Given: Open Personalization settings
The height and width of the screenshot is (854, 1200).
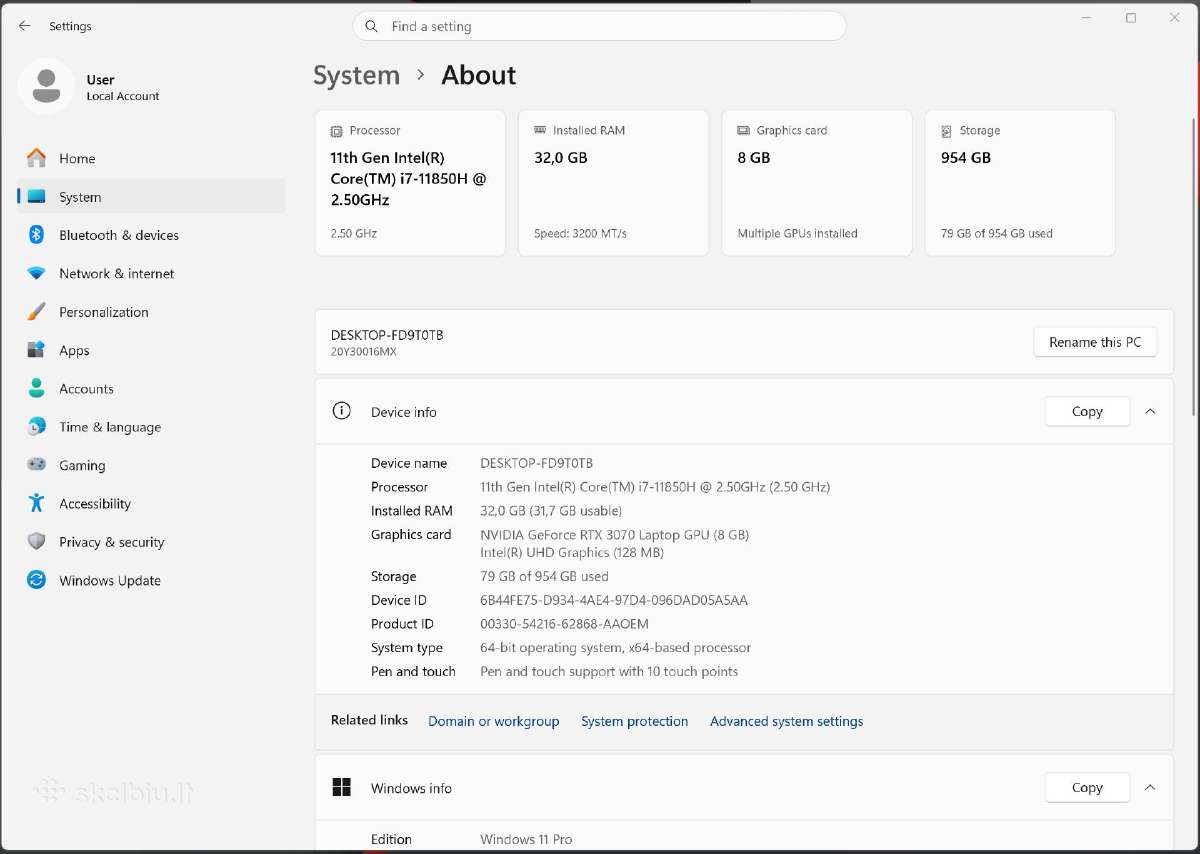Looking at the screenshot, I should 151,312.
